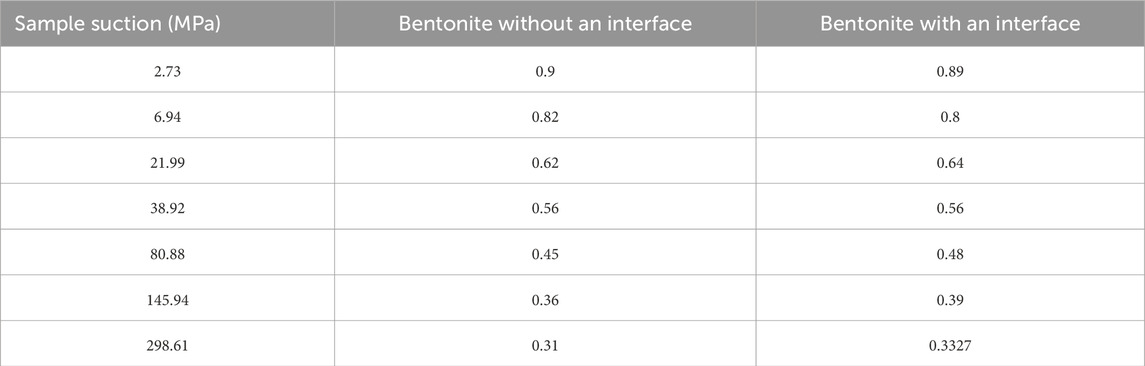This screenshot has height=366, width=1145.
Task: Click the 0.62 value cell
Action: point(545,161)
